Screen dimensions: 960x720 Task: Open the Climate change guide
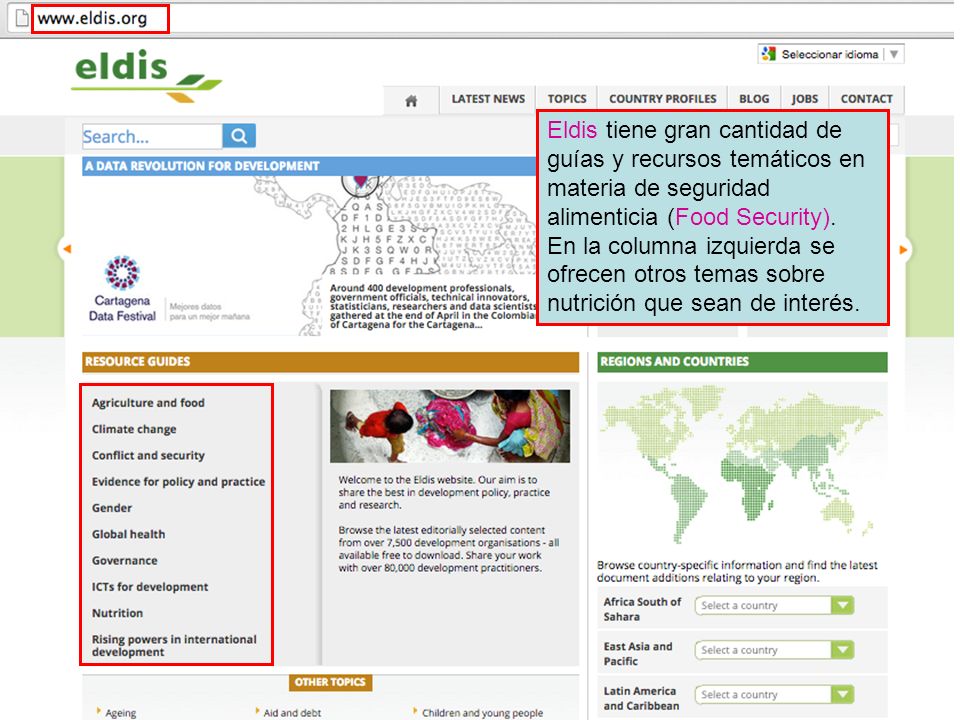[134, 429]
